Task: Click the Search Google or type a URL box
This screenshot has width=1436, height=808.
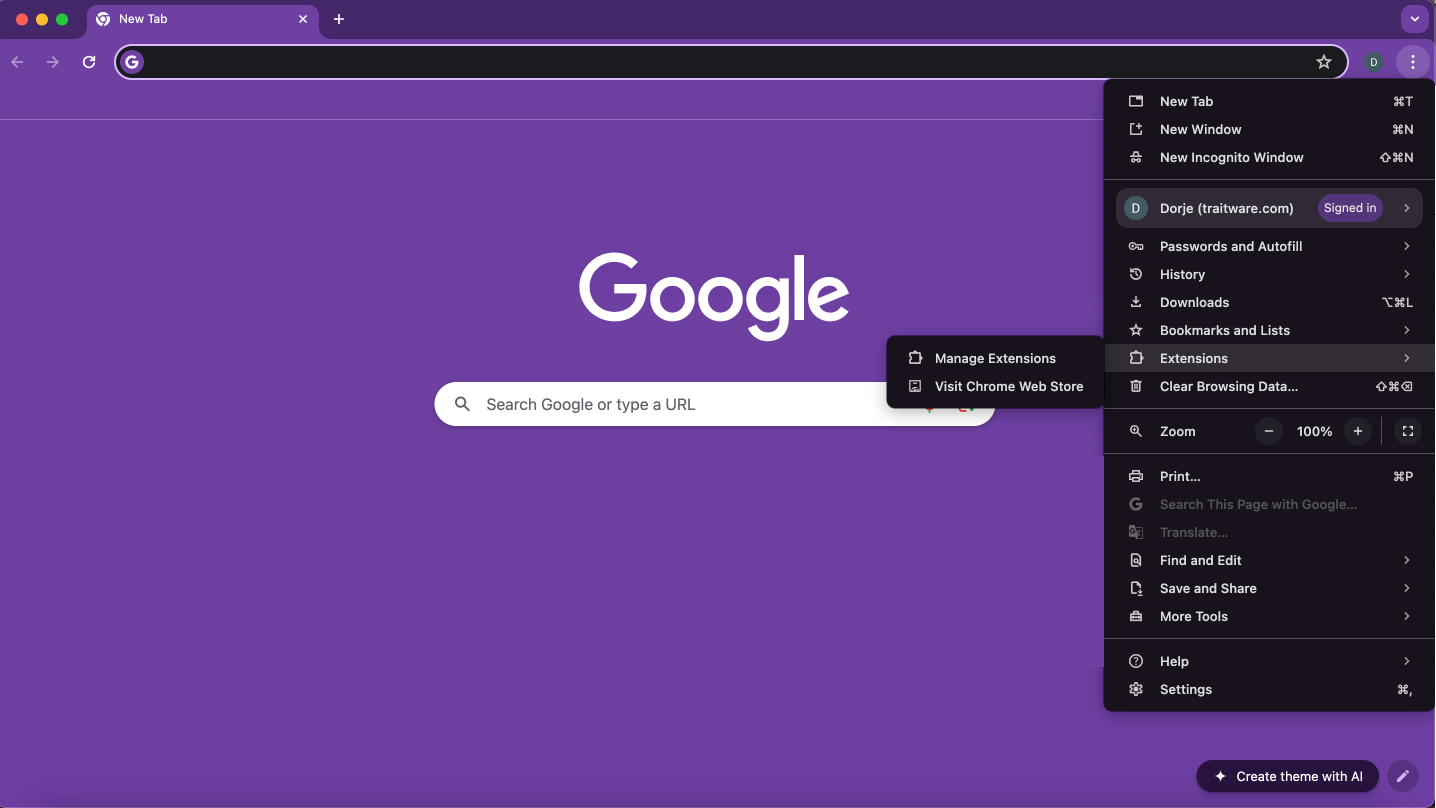Action: pos(714,404)
